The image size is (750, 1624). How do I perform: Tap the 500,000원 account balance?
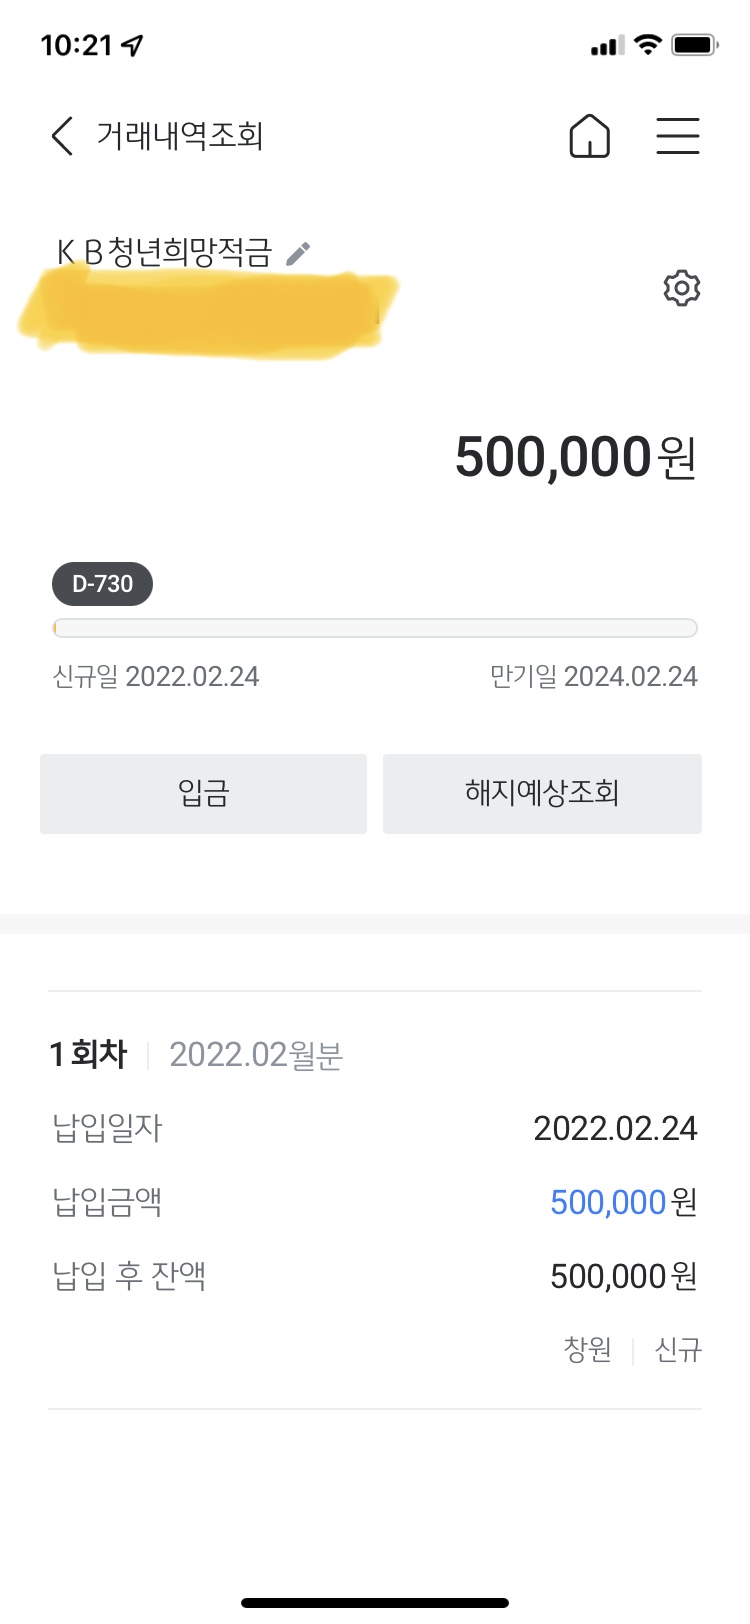tap(575, 458)
